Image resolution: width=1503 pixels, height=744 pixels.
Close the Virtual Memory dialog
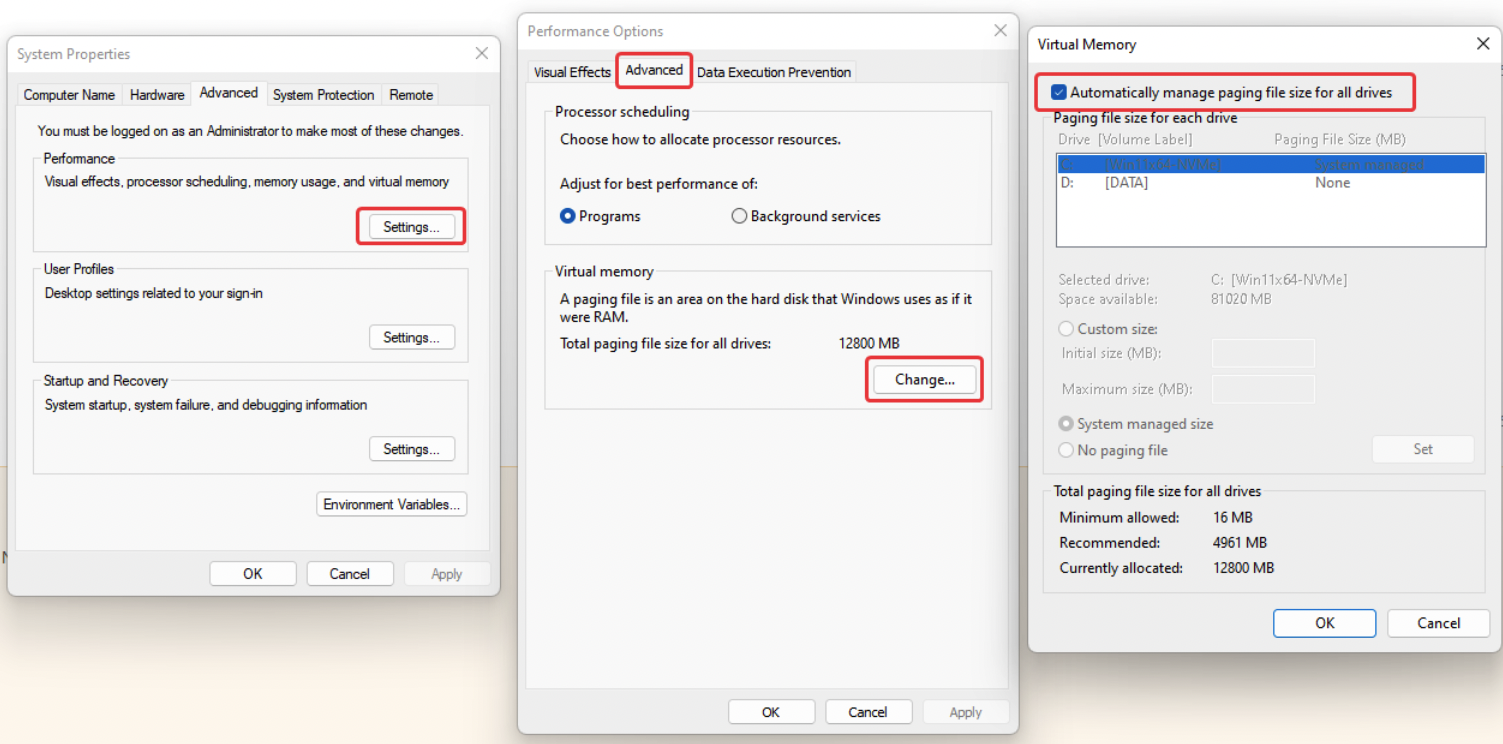pyautogui.click(x=1483, y=44)
